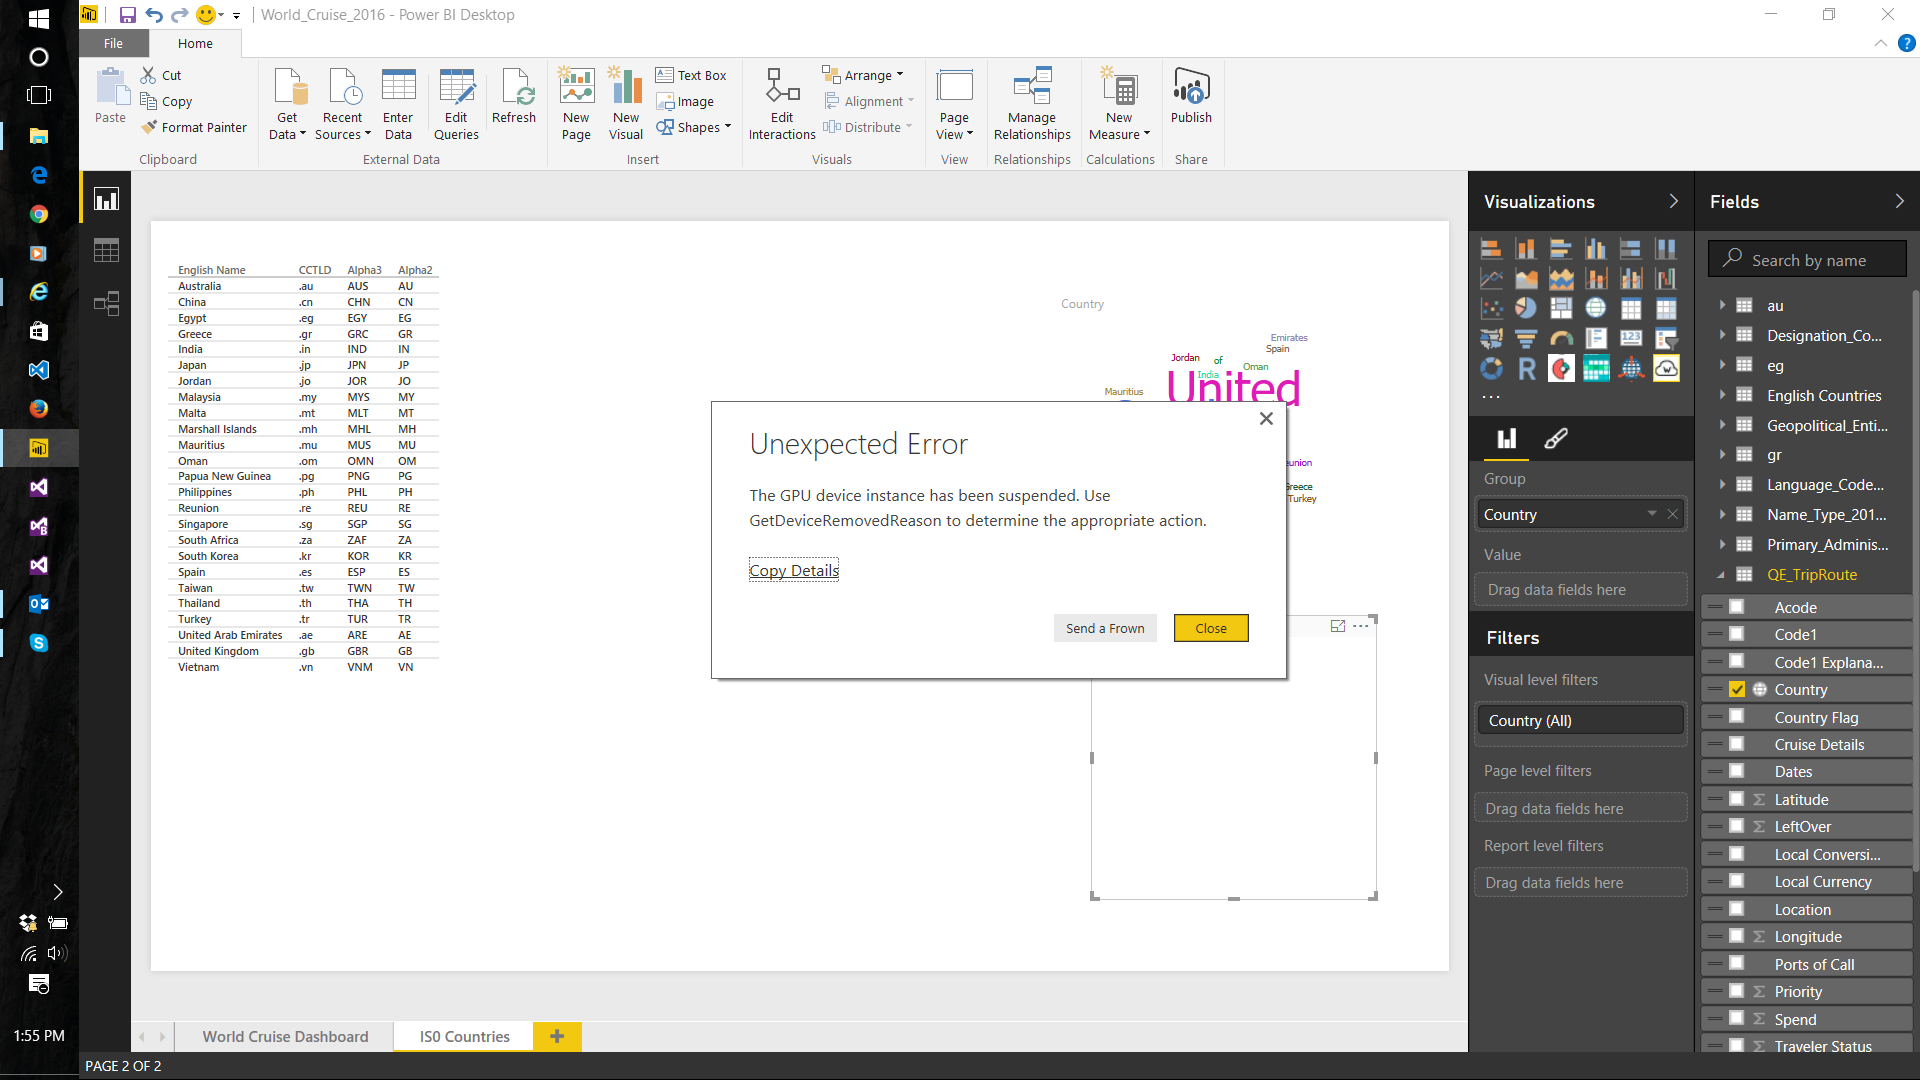Viewport: 1920px width, 1080px height.
Task: Select the Home ribbon tab
Action: pyautogui.click(x=195, y=43)
